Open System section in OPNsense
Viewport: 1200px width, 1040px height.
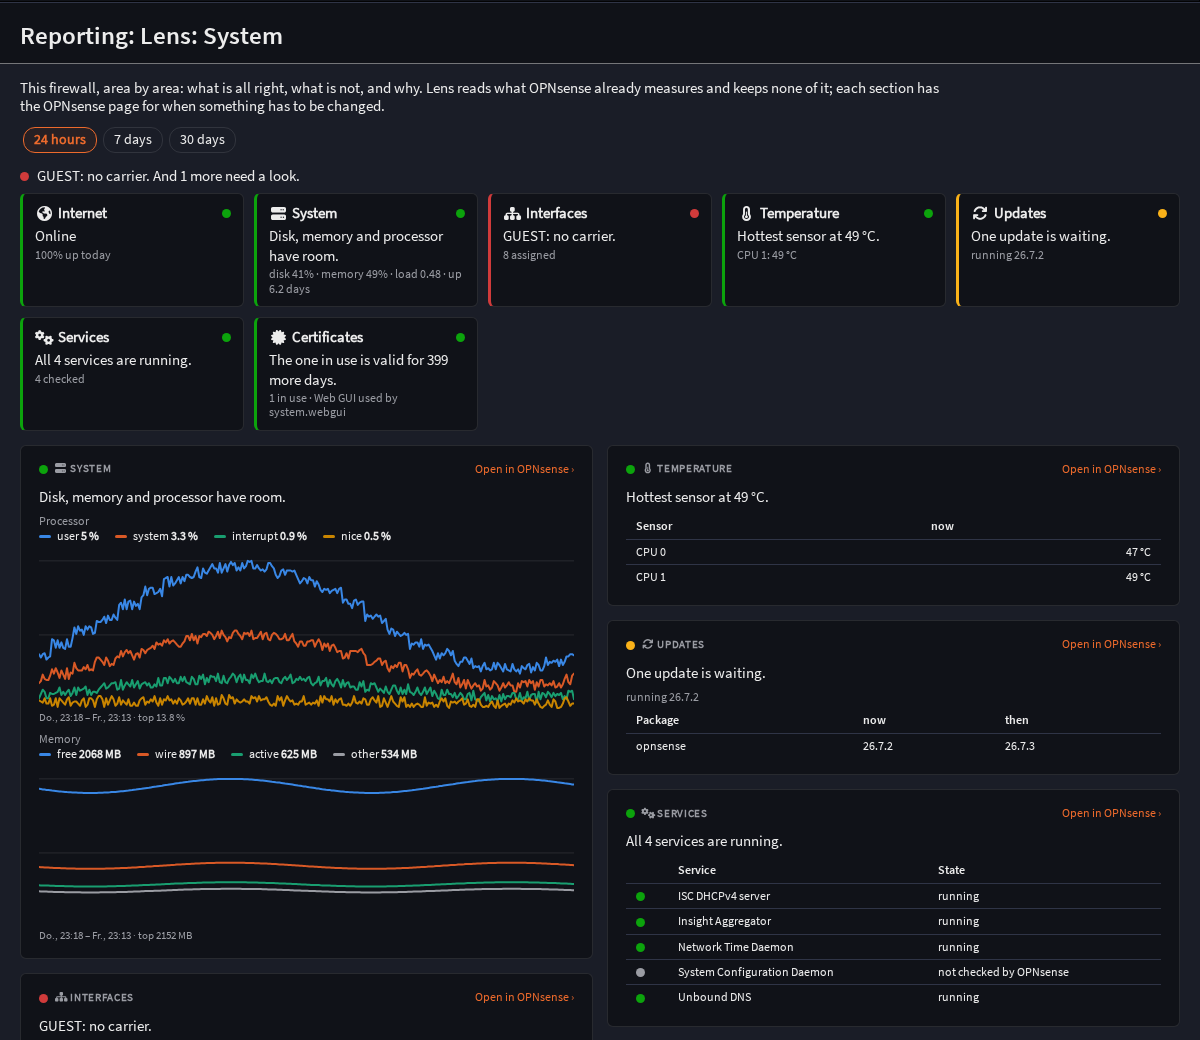tap(524, 469)
